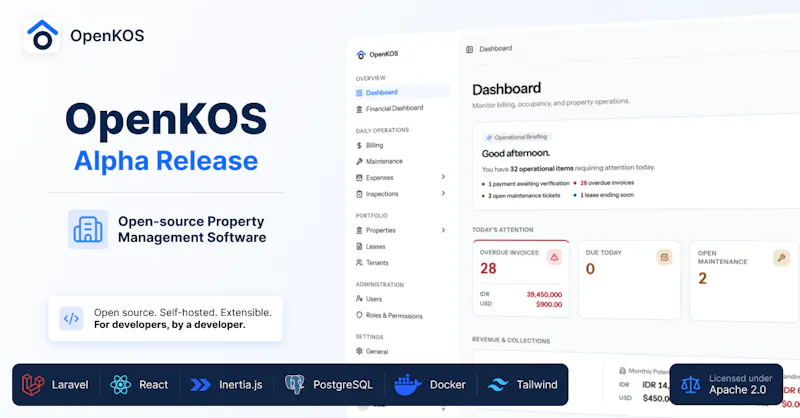800x418 pixels.
Task: Click the Inspections clipboard icon
Action: point(359,194)
